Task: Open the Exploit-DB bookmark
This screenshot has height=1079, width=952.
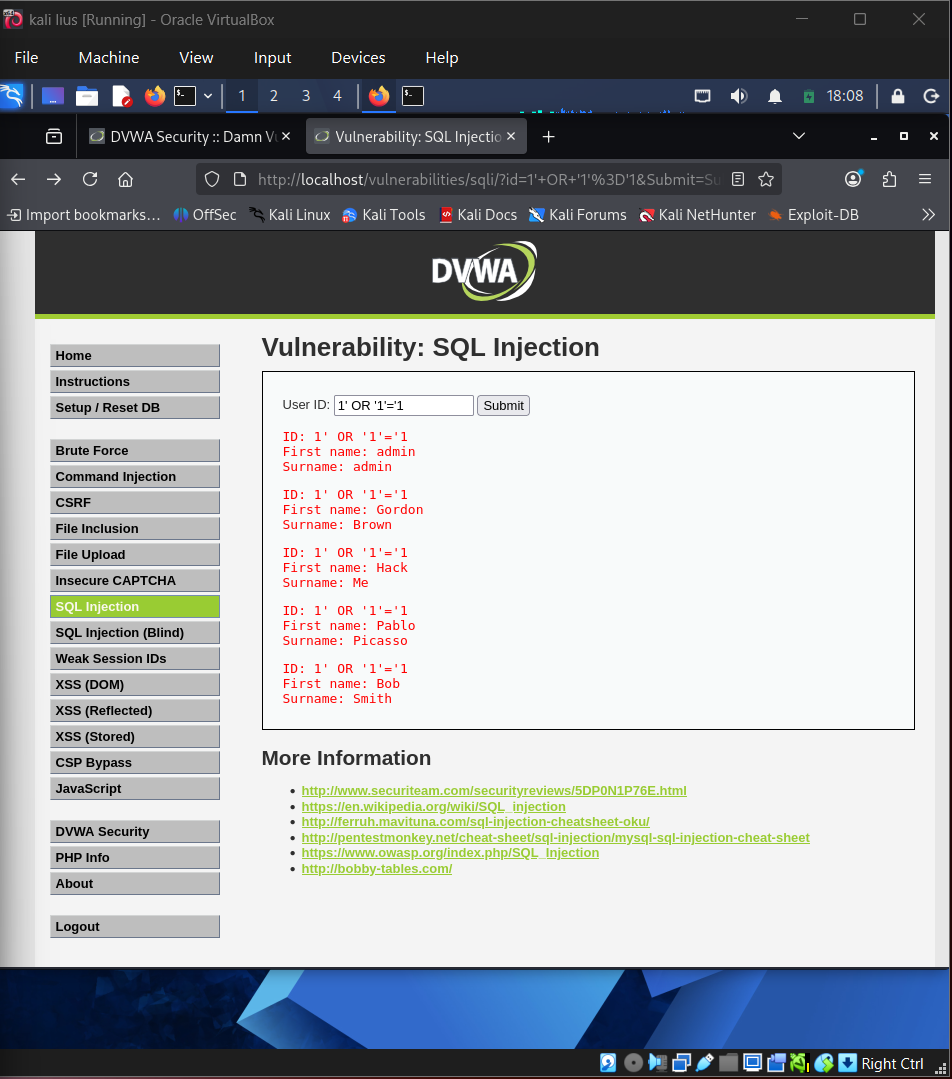Action: pos(814,215)
